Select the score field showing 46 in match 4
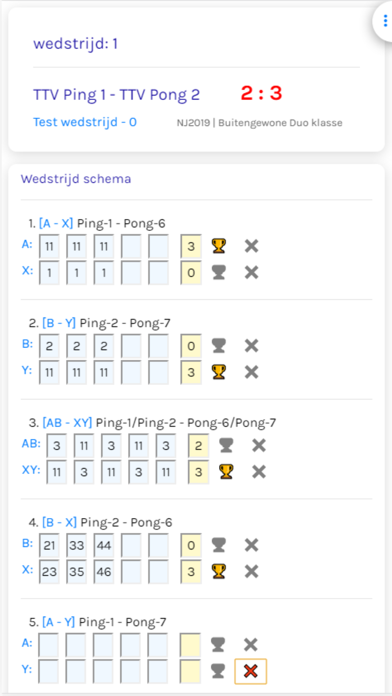 pyautogui.click(x=103, y=571)
